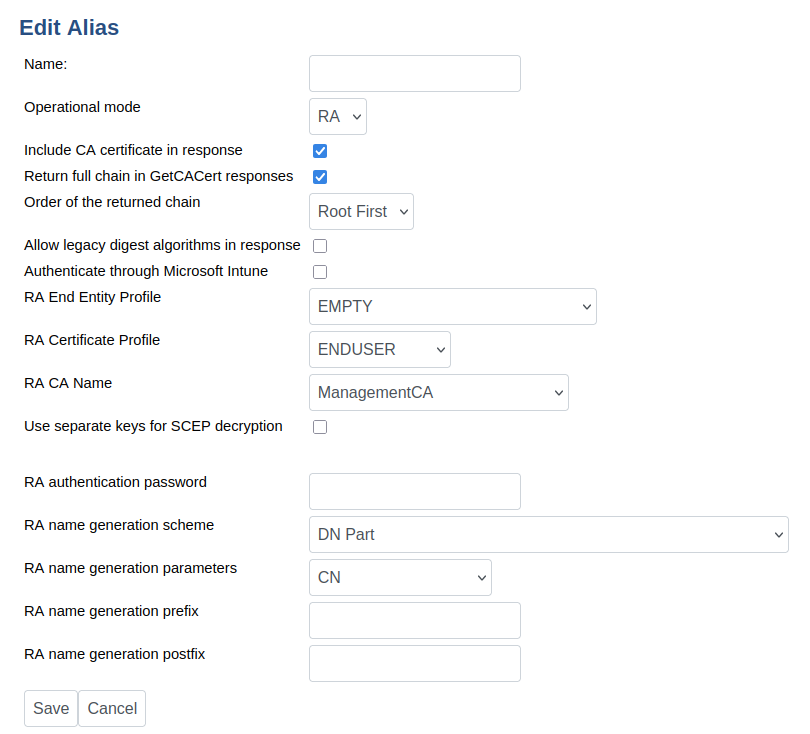The height and width of the screenshot is (734, 810).
Task: Click the RA authentication password field
Action: tap(414, 491)
